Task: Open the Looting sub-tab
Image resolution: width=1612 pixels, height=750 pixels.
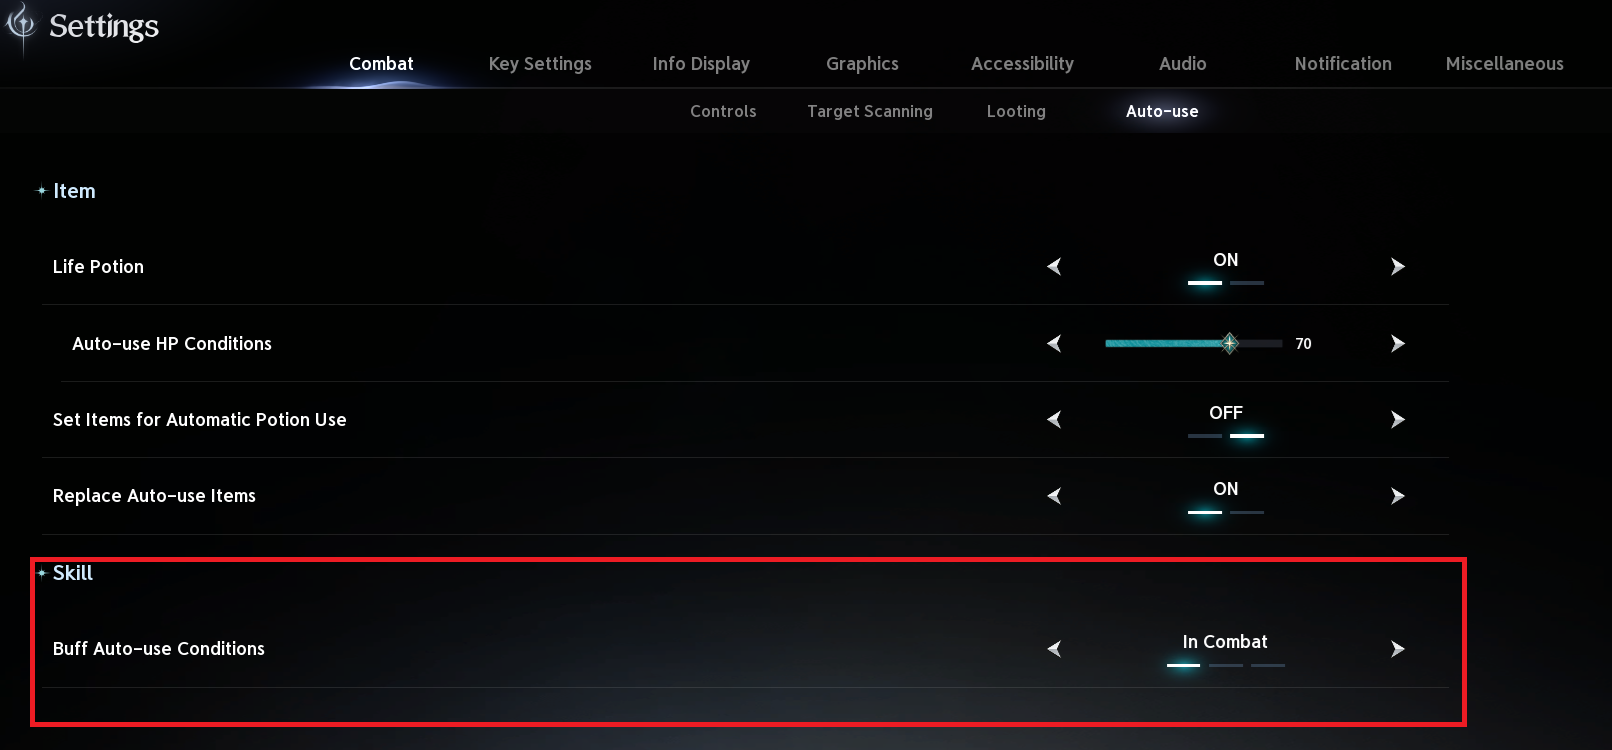Action: [x=1016, y=112]
